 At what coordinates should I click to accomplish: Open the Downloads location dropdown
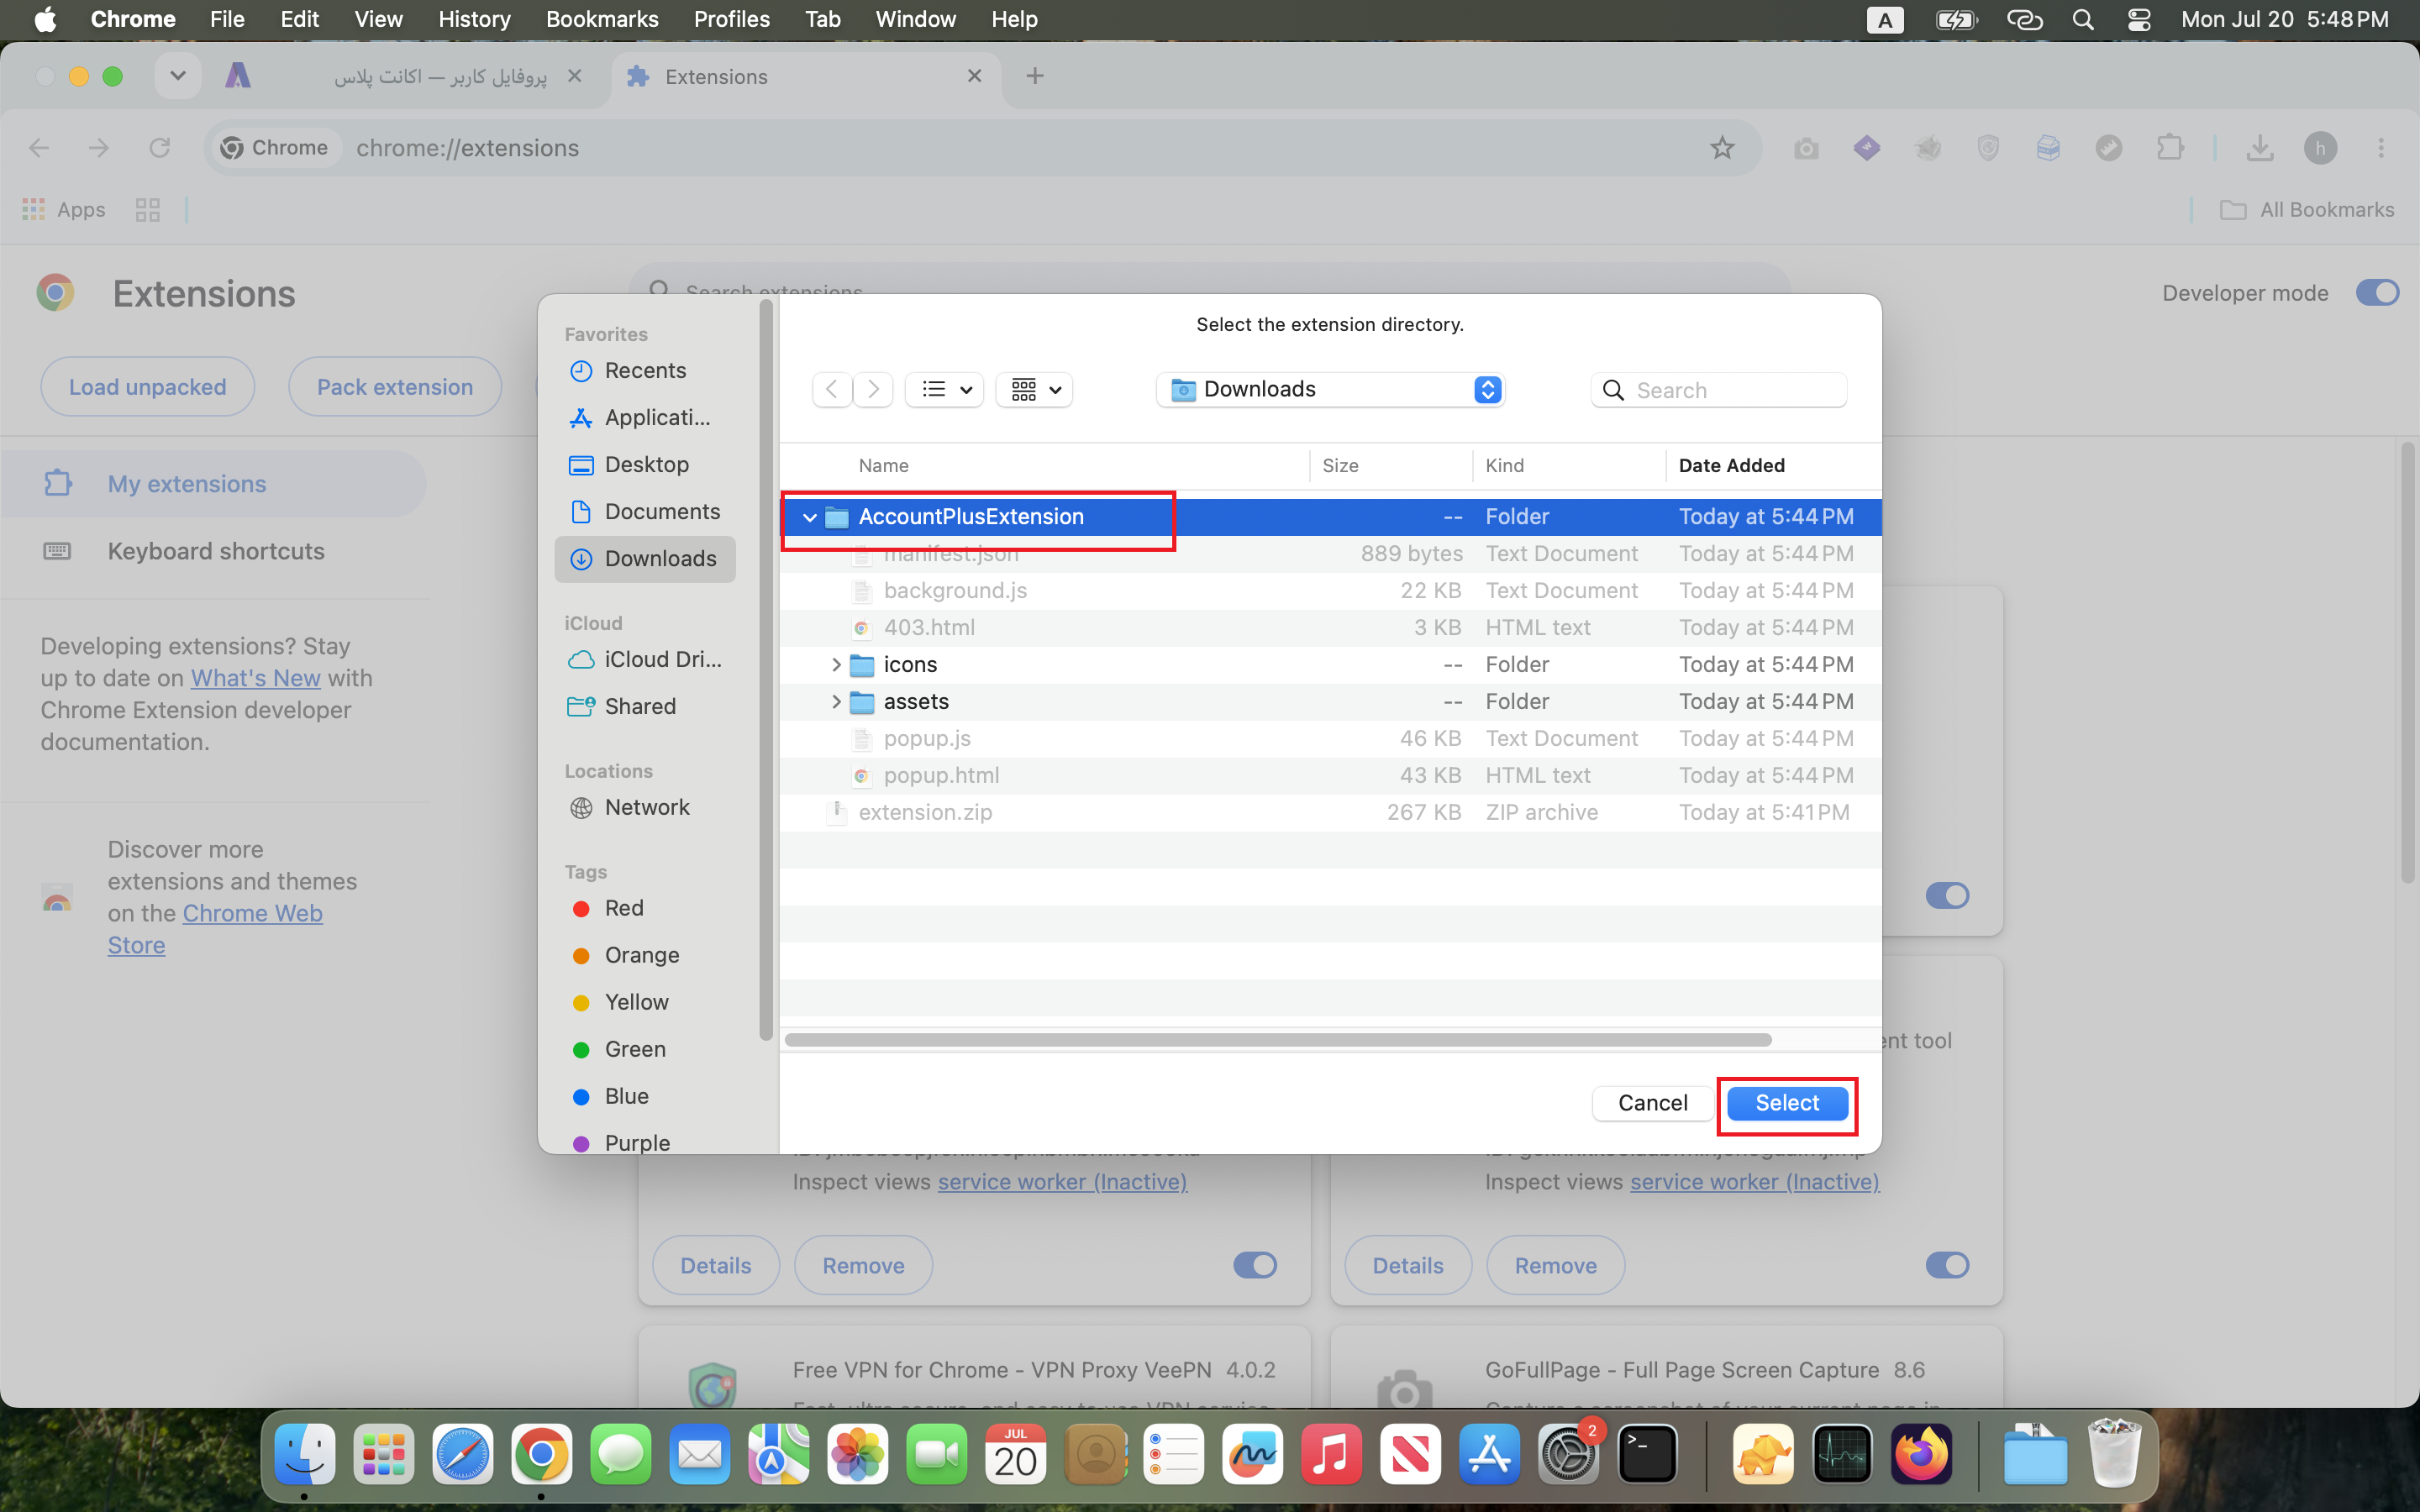pos(1330,389)
